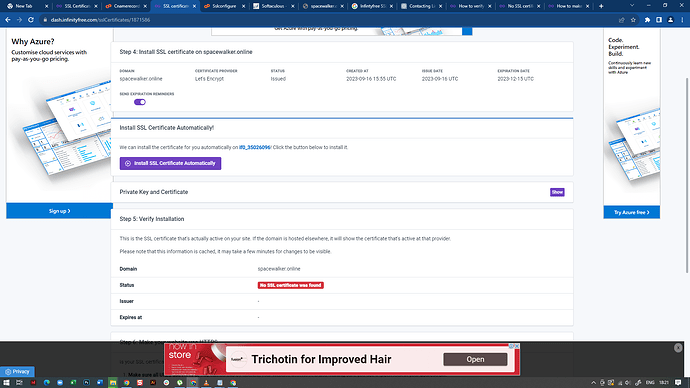Open the browser side panel icon
Viewport: 690px width, 388px height.
659,20
